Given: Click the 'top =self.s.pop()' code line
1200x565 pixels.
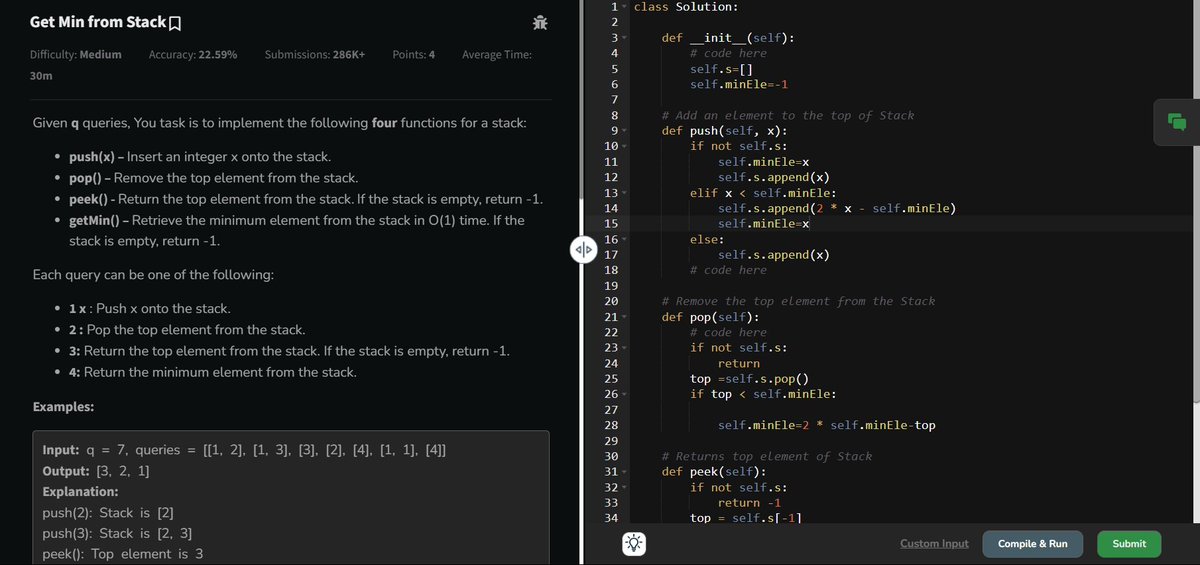Looking at the screenshot, I should [749, 379].
